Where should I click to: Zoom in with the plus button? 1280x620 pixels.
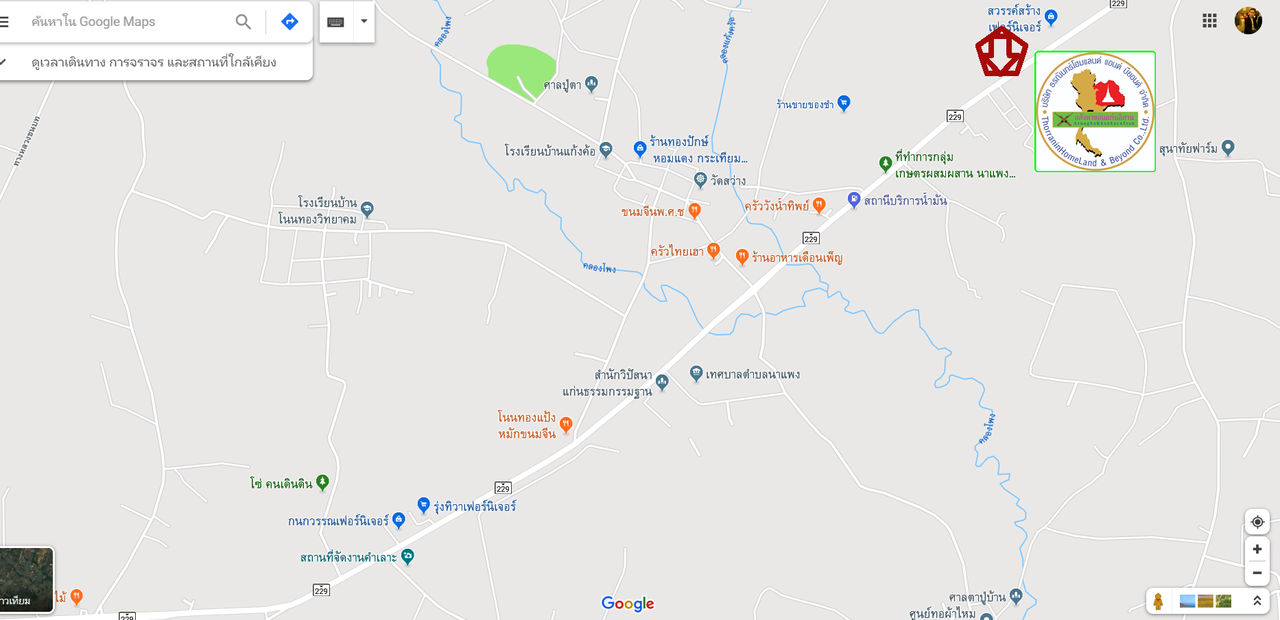(x=1257, y=549)
